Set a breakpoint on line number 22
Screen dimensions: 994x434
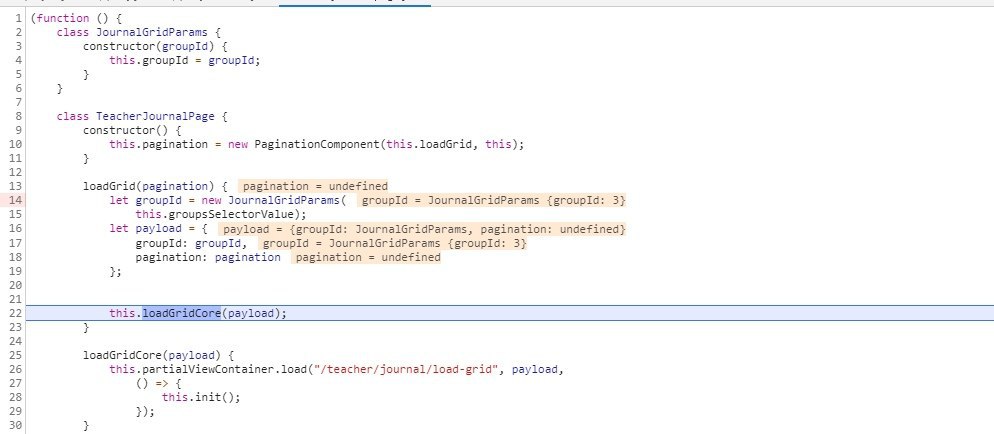(16, 313)
